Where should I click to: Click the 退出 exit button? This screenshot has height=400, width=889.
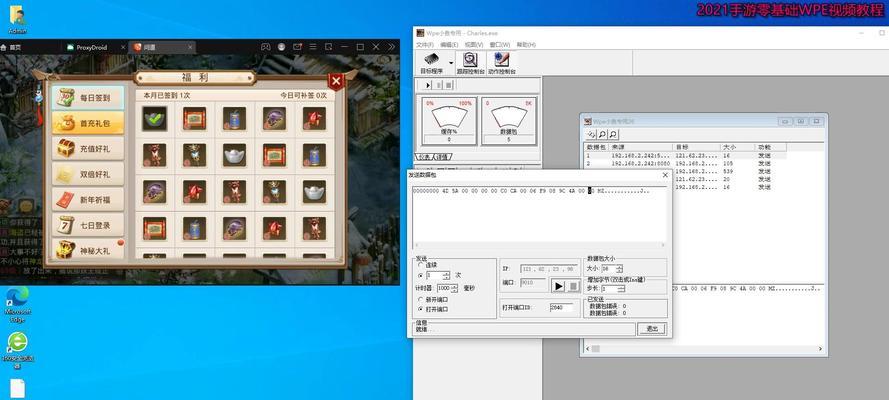(x=652, y=328)
